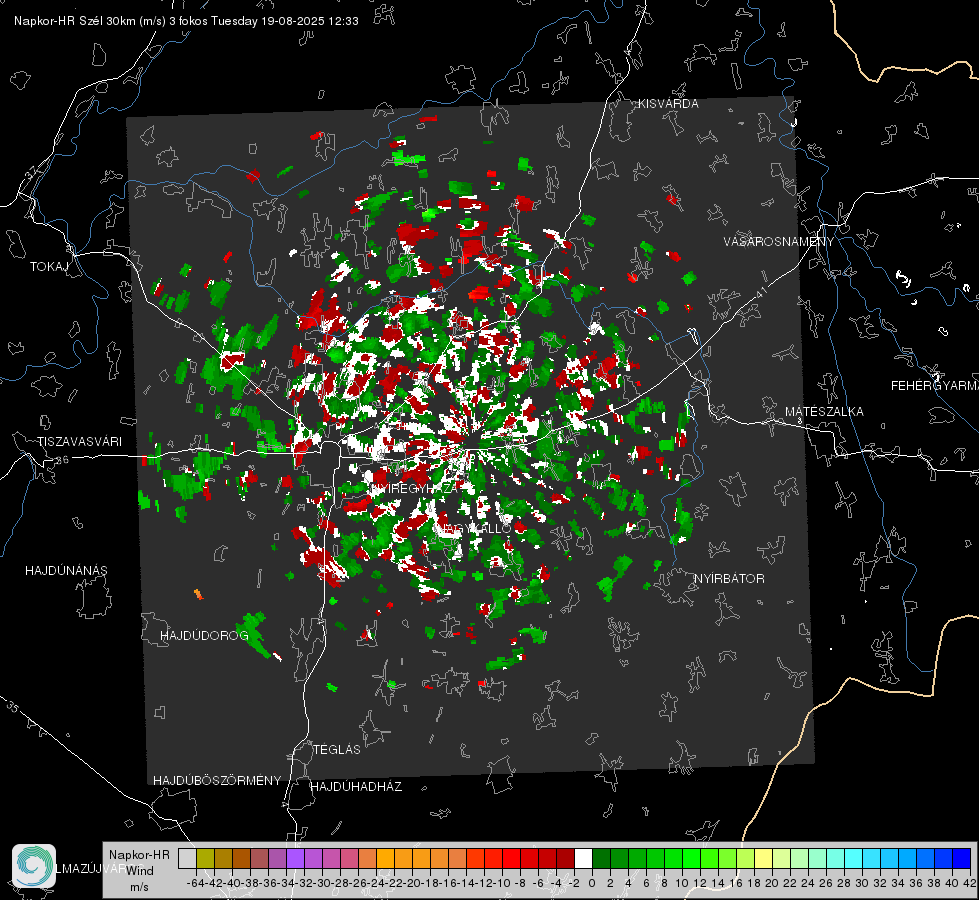Image resolution: width=979 pixels, height=900 pixels.
Task: Click the HAJDÚHADHÁZ town label
Action: 357,787
